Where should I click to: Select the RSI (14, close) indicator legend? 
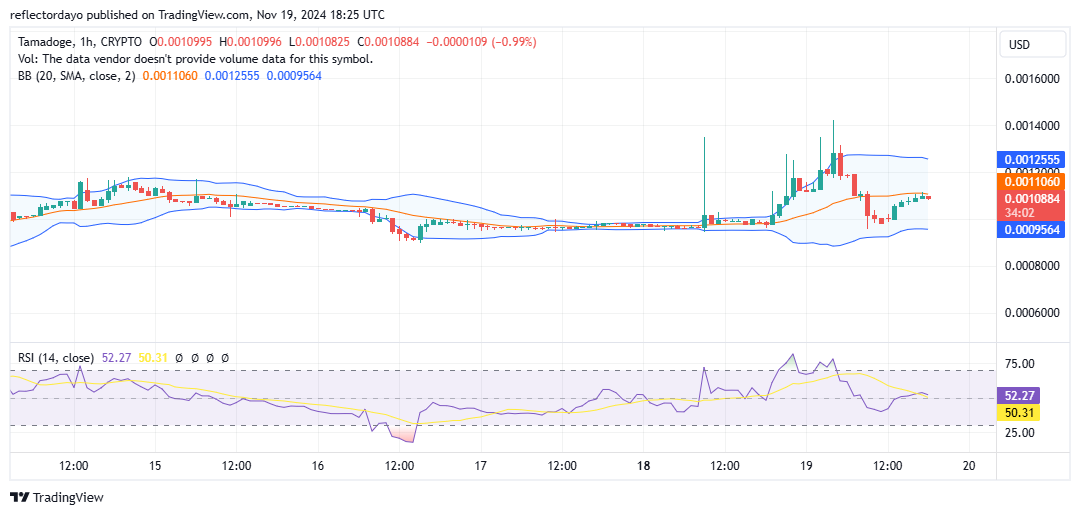(x=54, y=358)
